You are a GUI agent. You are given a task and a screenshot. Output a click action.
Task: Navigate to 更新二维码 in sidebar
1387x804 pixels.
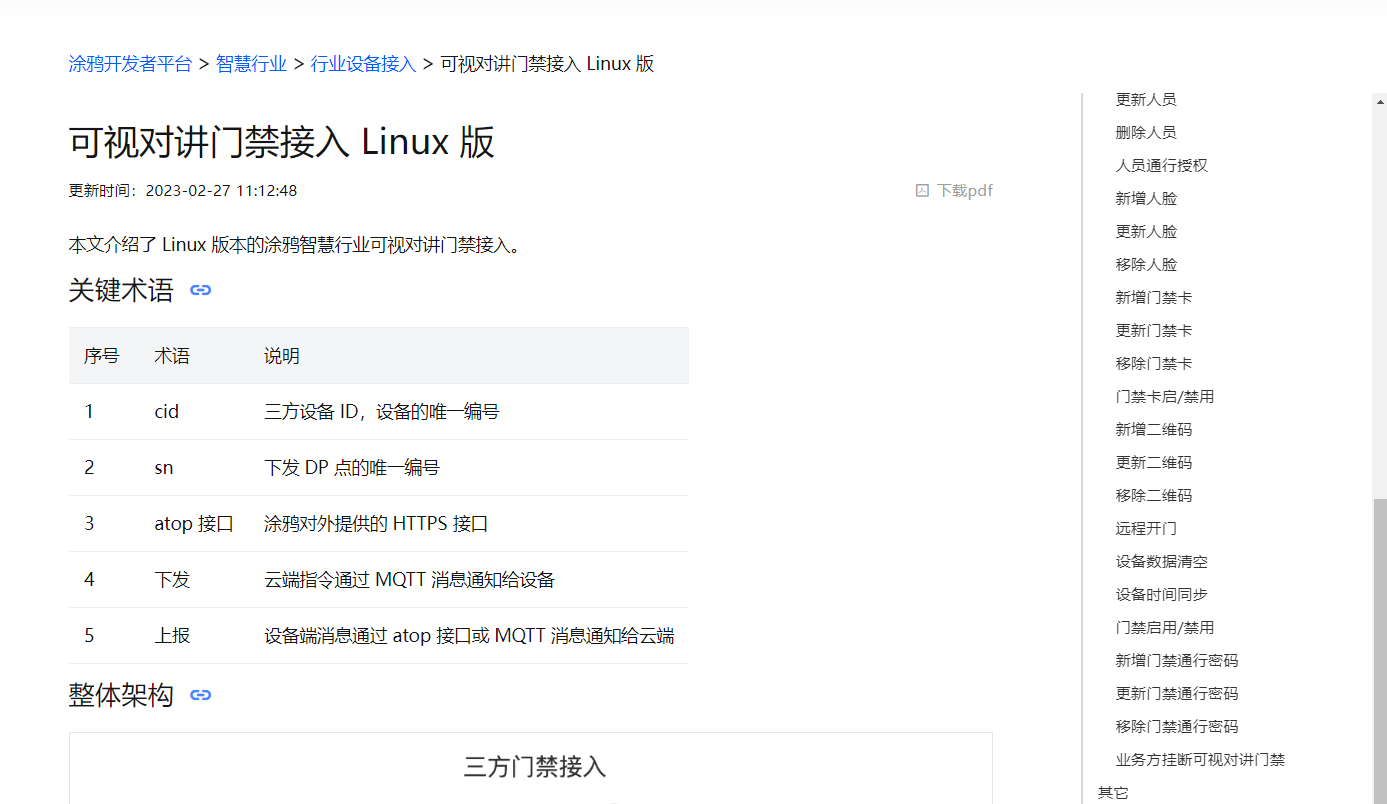click(x=1154, y=462)
